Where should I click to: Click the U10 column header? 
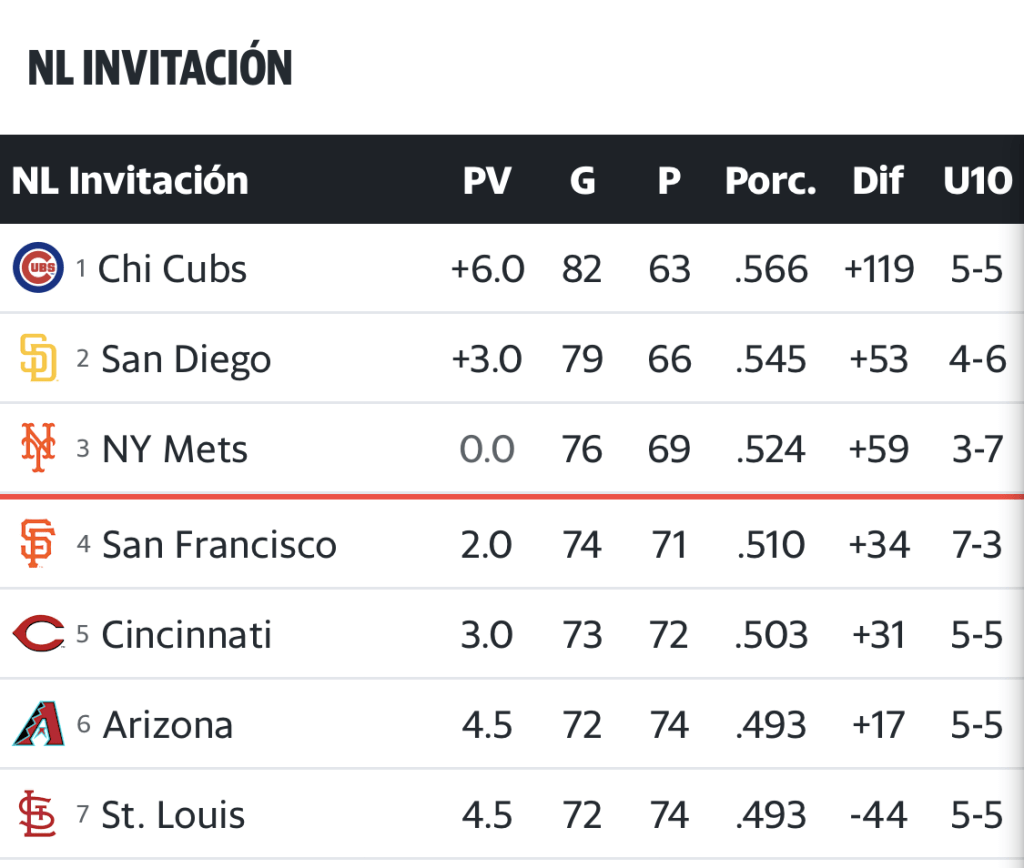click(977, 181)
